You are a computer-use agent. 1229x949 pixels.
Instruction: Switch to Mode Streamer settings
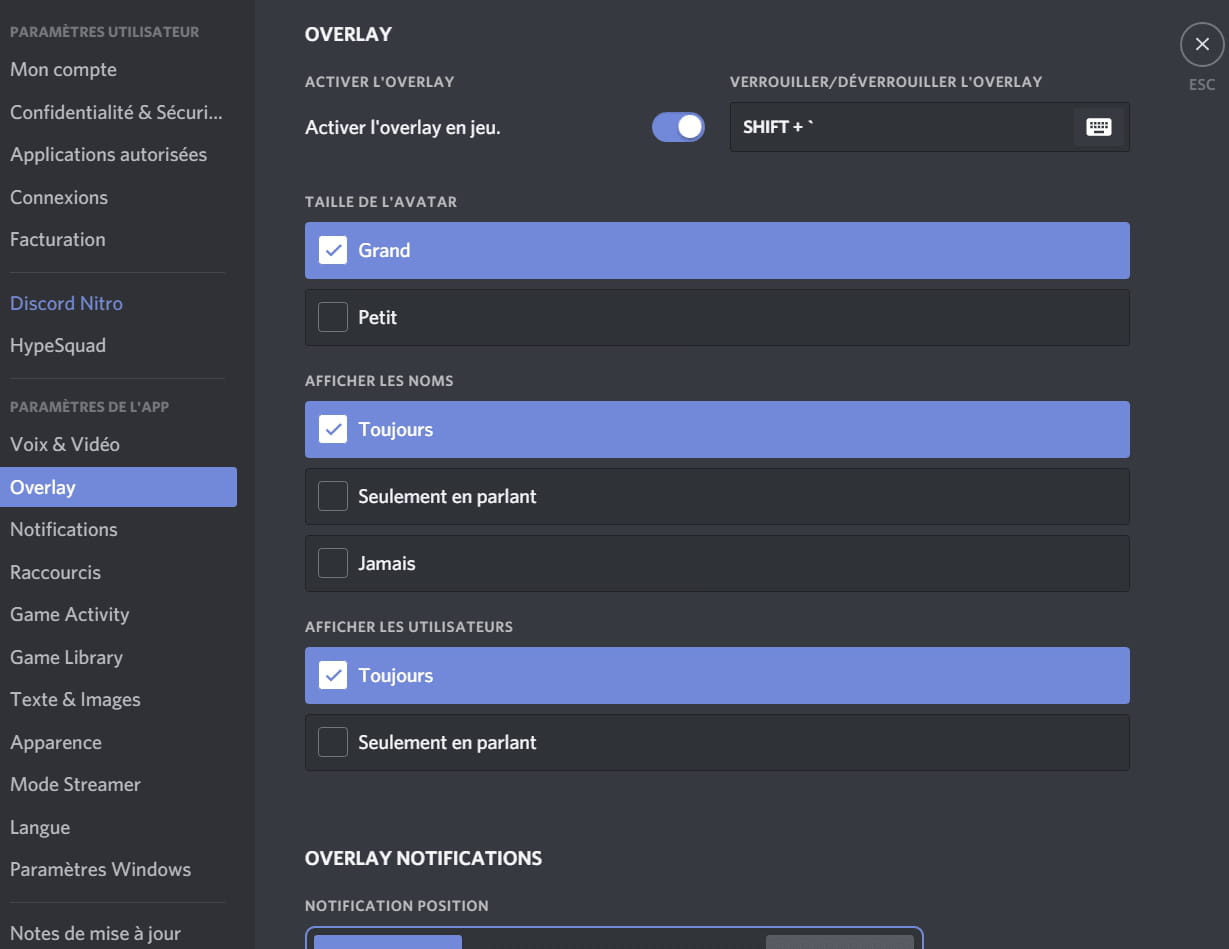[x=75, y=784]
